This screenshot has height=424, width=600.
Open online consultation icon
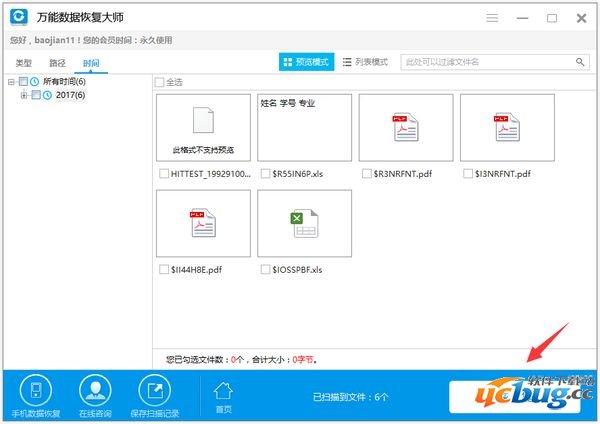(95, 391)
